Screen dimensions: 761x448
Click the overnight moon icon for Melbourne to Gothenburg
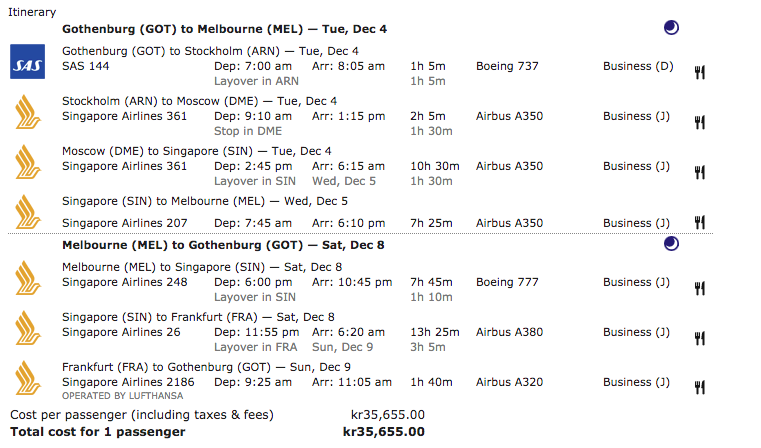point(671,243)
